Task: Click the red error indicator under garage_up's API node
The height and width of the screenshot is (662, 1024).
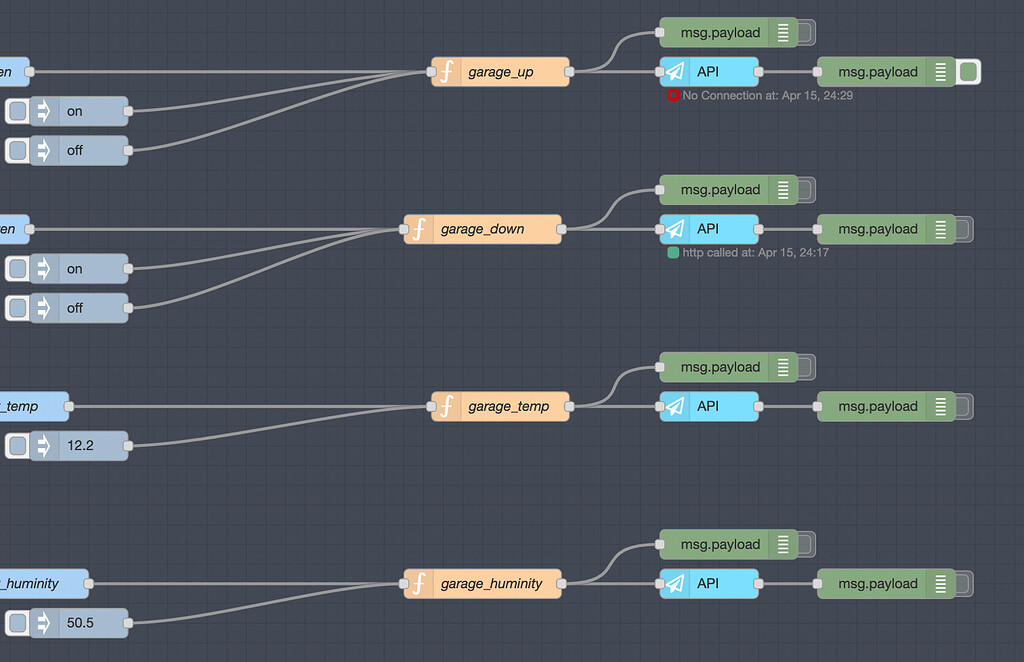Action: pos(671,95)
